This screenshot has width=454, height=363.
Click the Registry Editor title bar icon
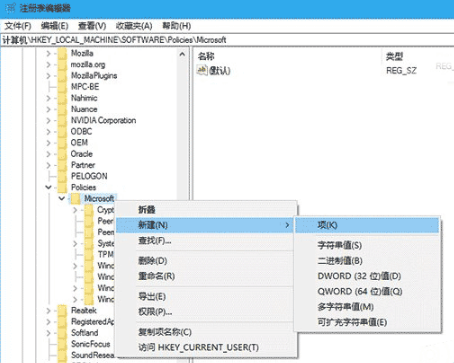[x=10, y=8]
